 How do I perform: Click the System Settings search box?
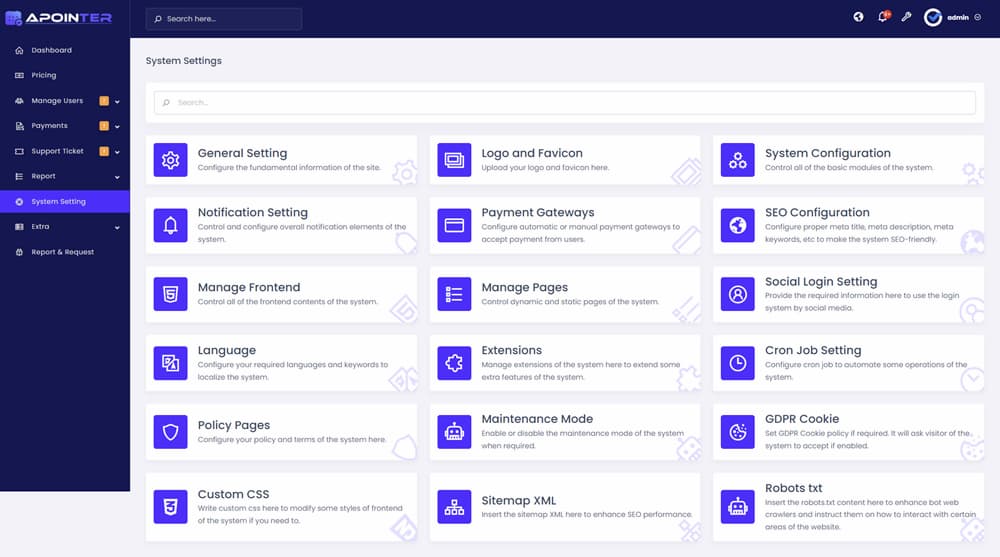tap(564, 102)
